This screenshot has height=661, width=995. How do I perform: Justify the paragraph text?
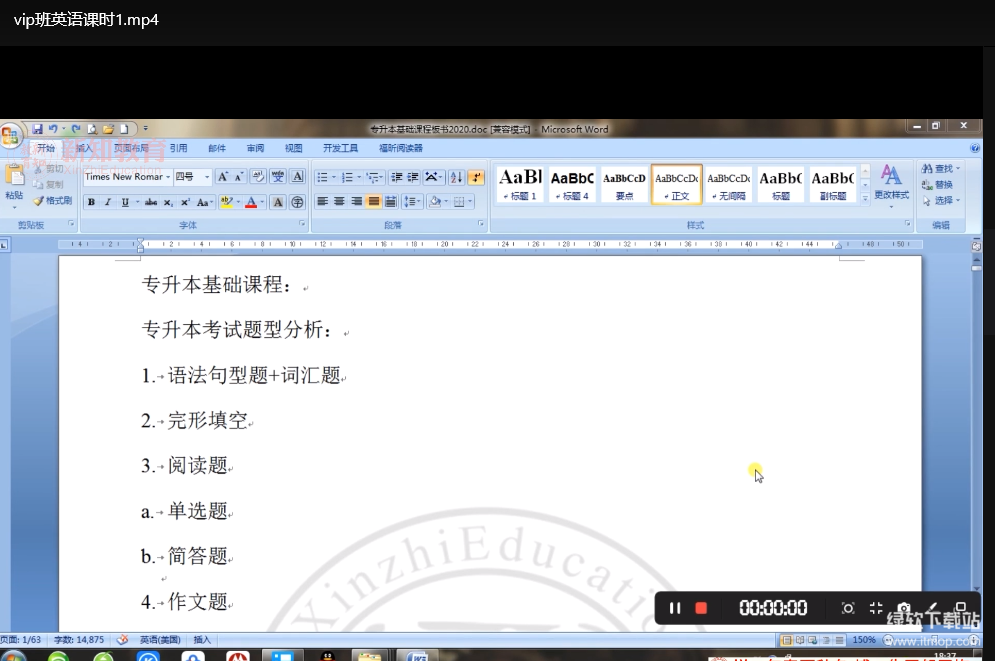click(x=374, y=202)
